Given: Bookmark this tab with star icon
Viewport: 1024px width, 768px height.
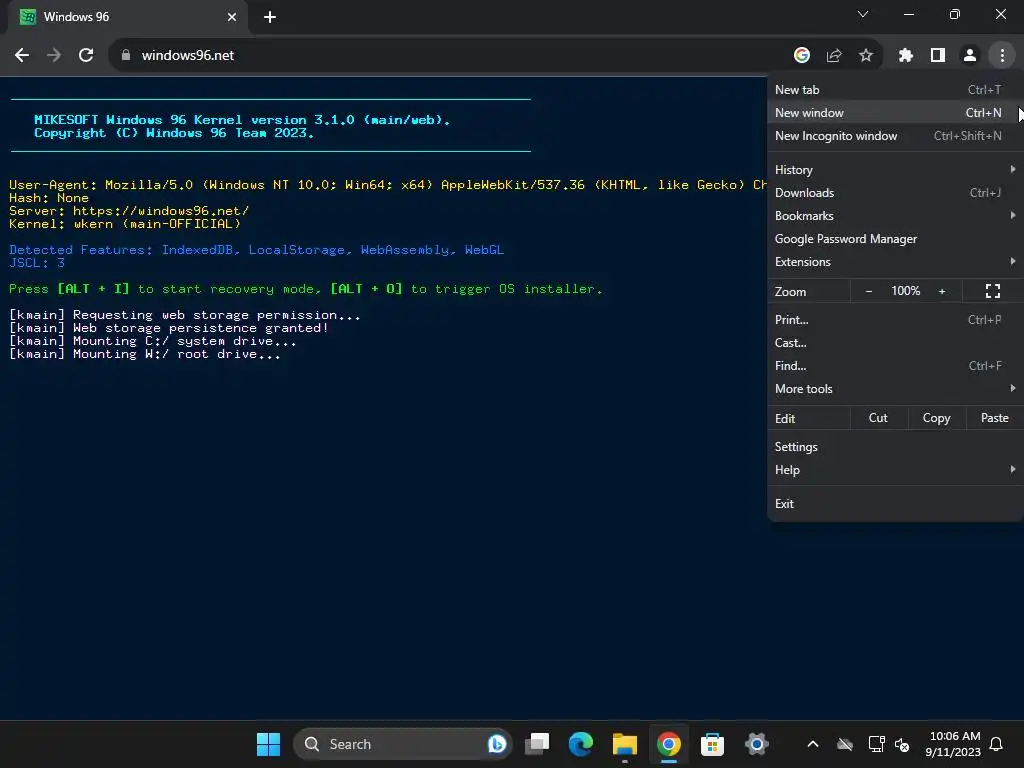Looking at the screenshot, I should (866, 56).
